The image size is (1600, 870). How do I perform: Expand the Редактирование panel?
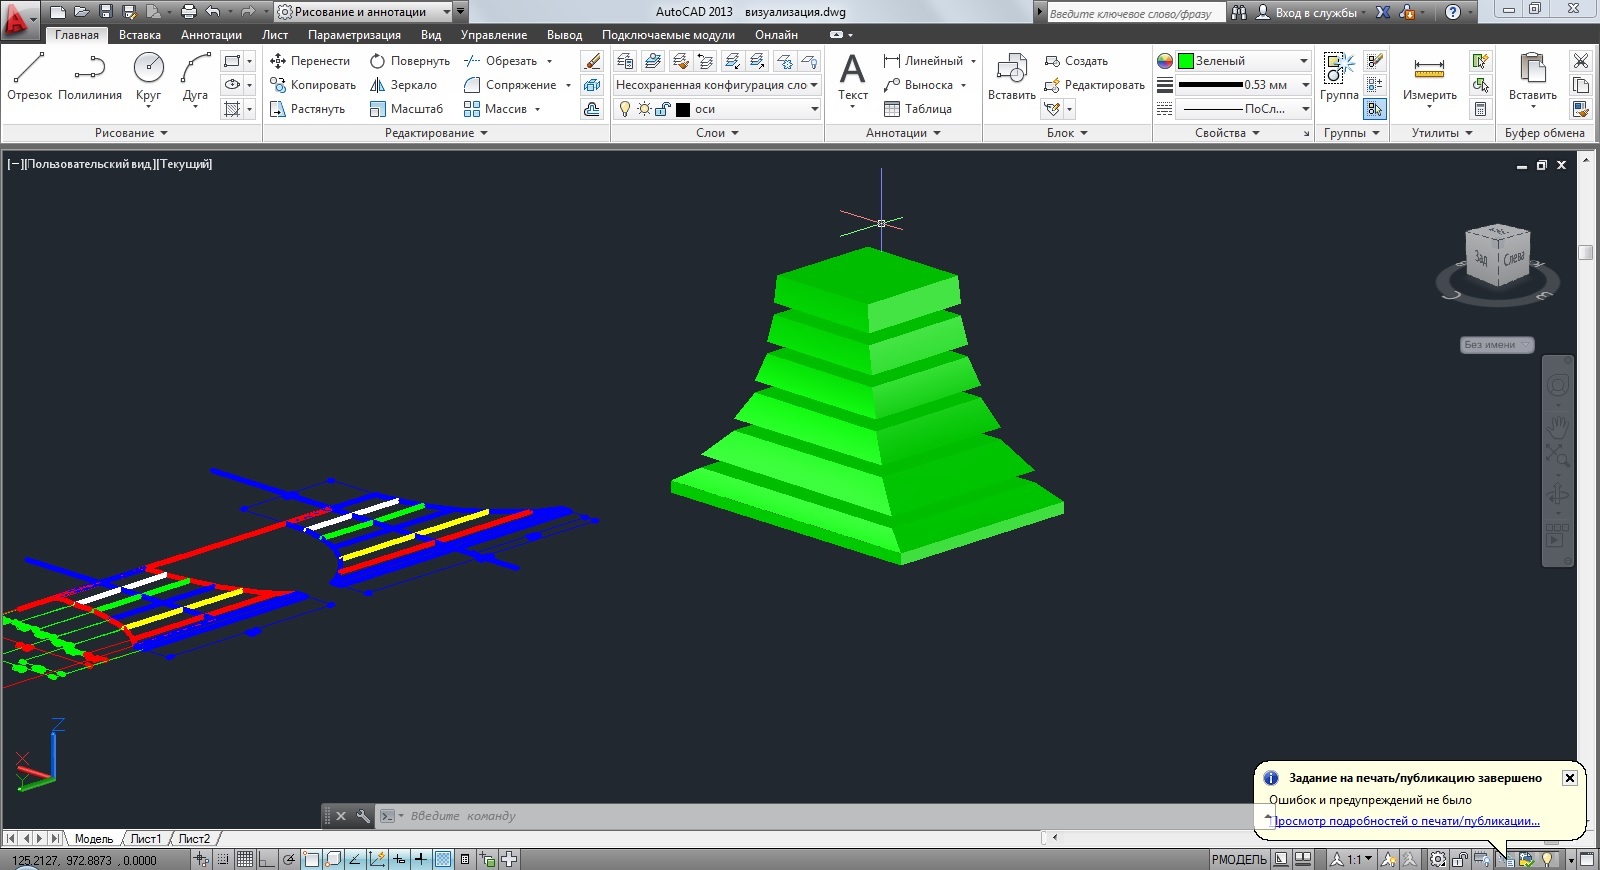point(436,133)
